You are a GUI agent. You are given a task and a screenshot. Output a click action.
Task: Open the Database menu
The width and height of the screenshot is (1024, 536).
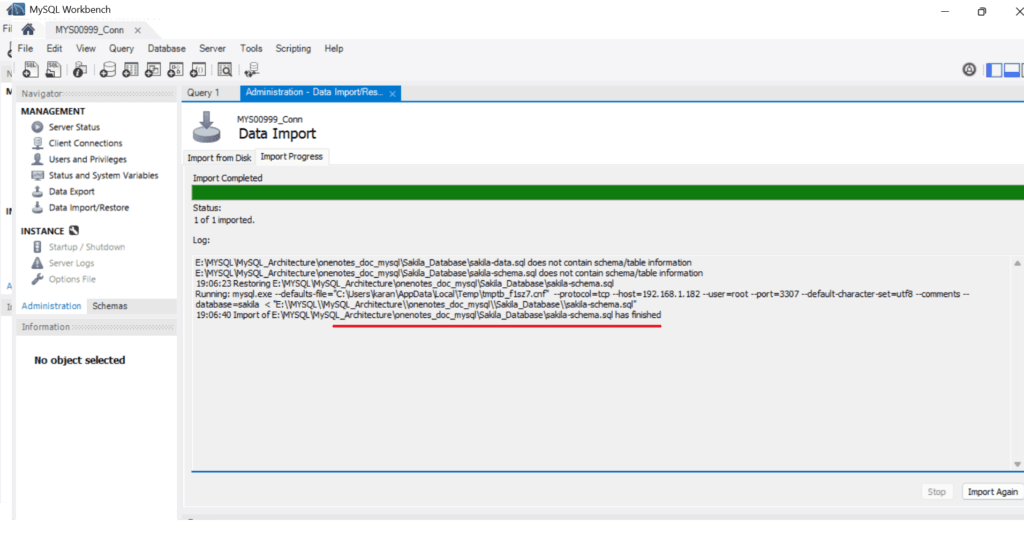(167, 48)
